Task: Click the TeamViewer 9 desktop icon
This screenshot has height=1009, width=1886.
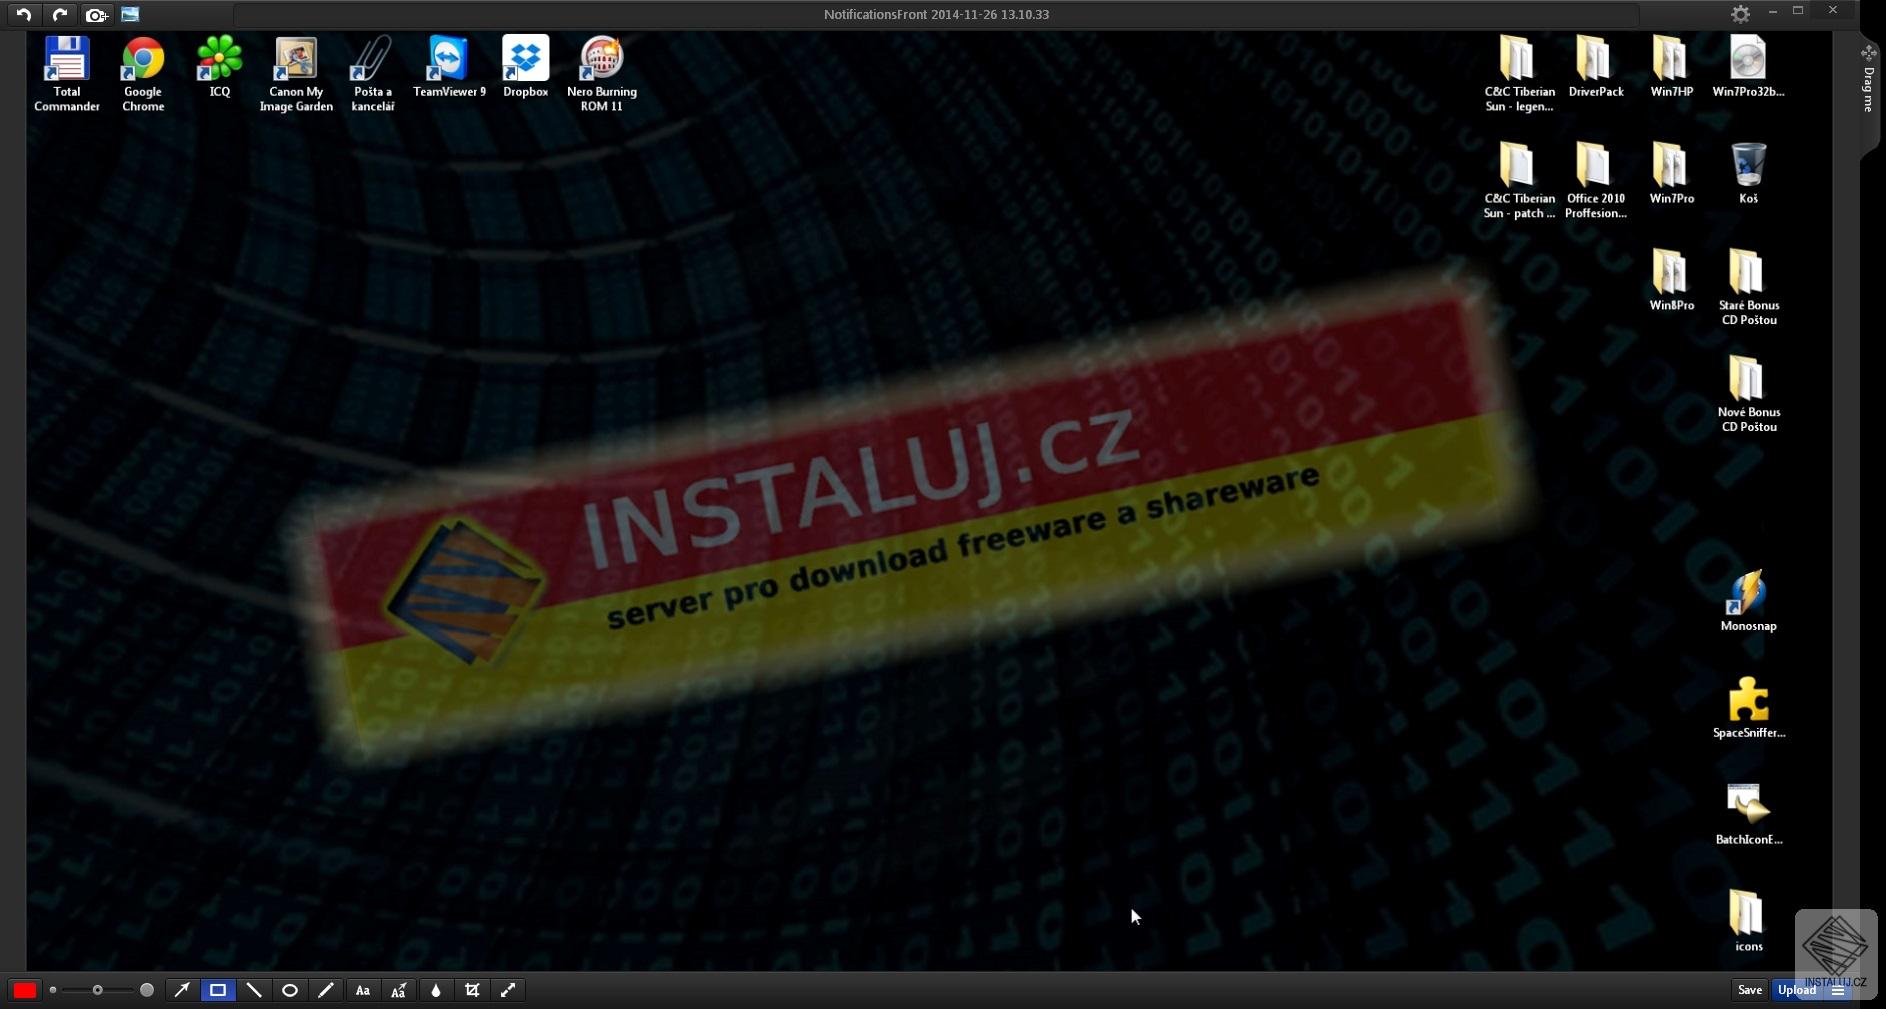Action: [x=449, y=67]
